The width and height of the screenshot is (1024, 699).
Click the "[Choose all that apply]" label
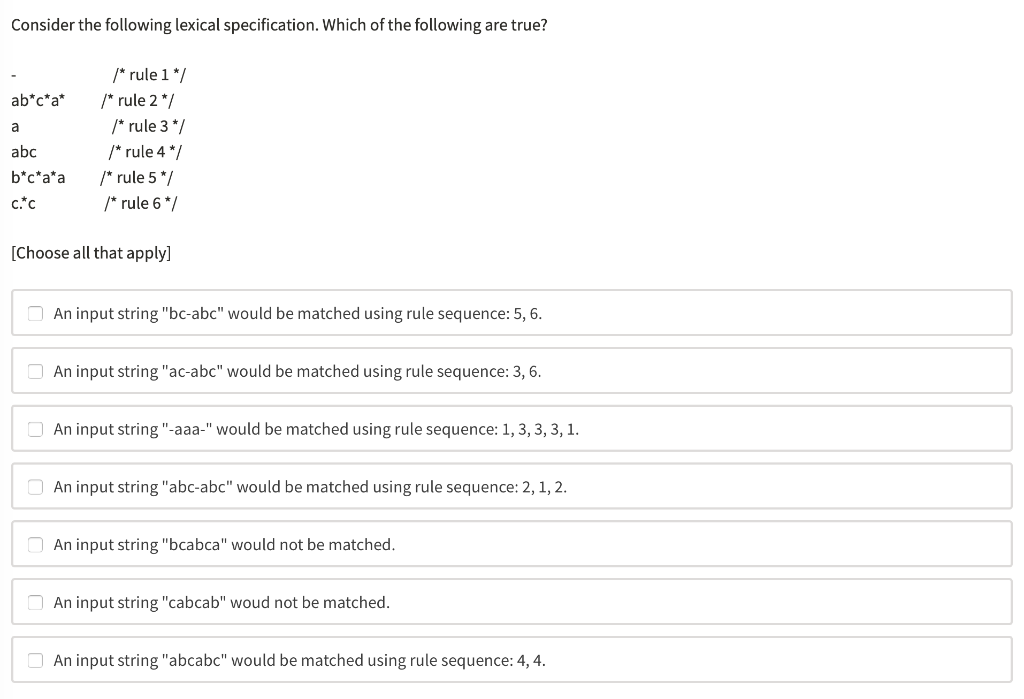tap(89, 253)
